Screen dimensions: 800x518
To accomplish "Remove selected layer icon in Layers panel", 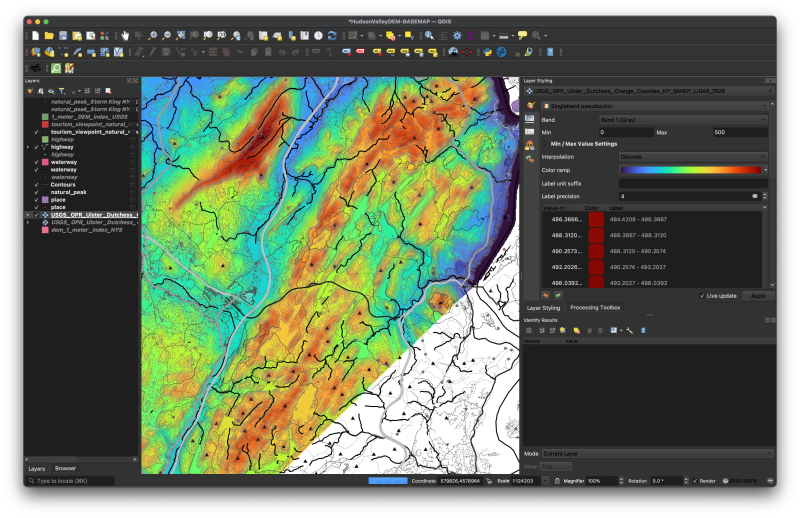I will (108, 91).
